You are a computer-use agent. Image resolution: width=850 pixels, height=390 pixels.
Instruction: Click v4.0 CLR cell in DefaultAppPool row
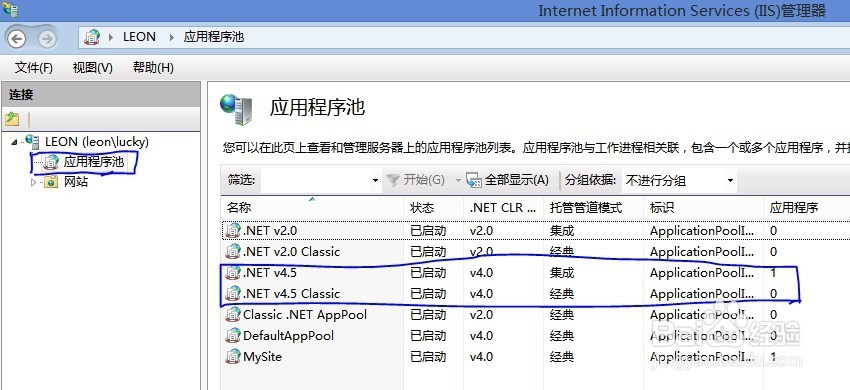(x=481, y=336)
